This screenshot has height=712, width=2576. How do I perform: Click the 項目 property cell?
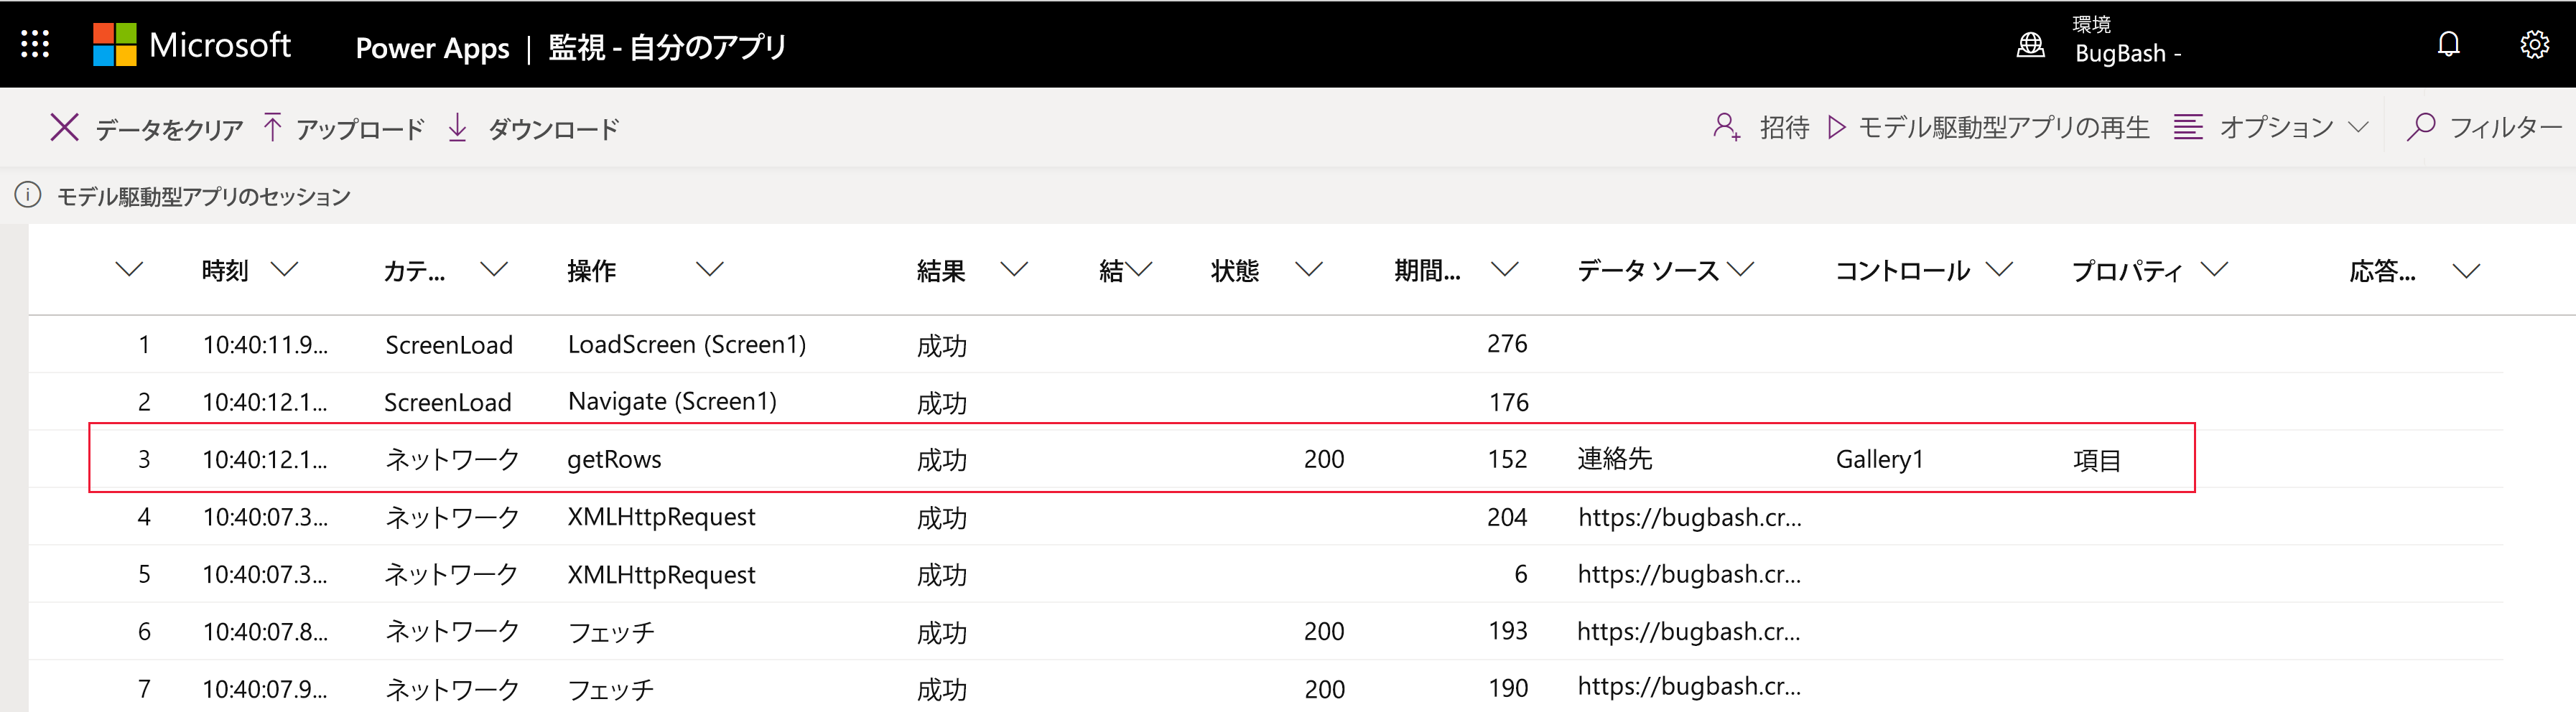click(x=2097, y=460)
